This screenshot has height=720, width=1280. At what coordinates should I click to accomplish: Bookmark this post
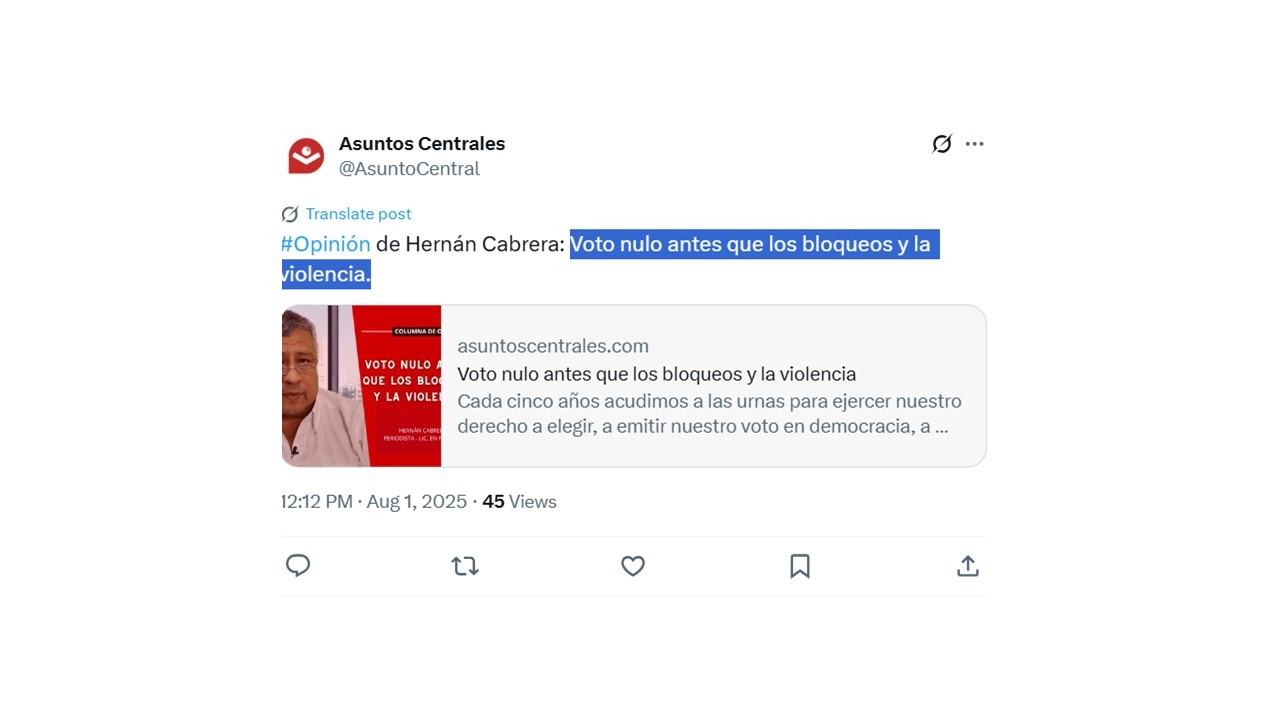(800, 566)
